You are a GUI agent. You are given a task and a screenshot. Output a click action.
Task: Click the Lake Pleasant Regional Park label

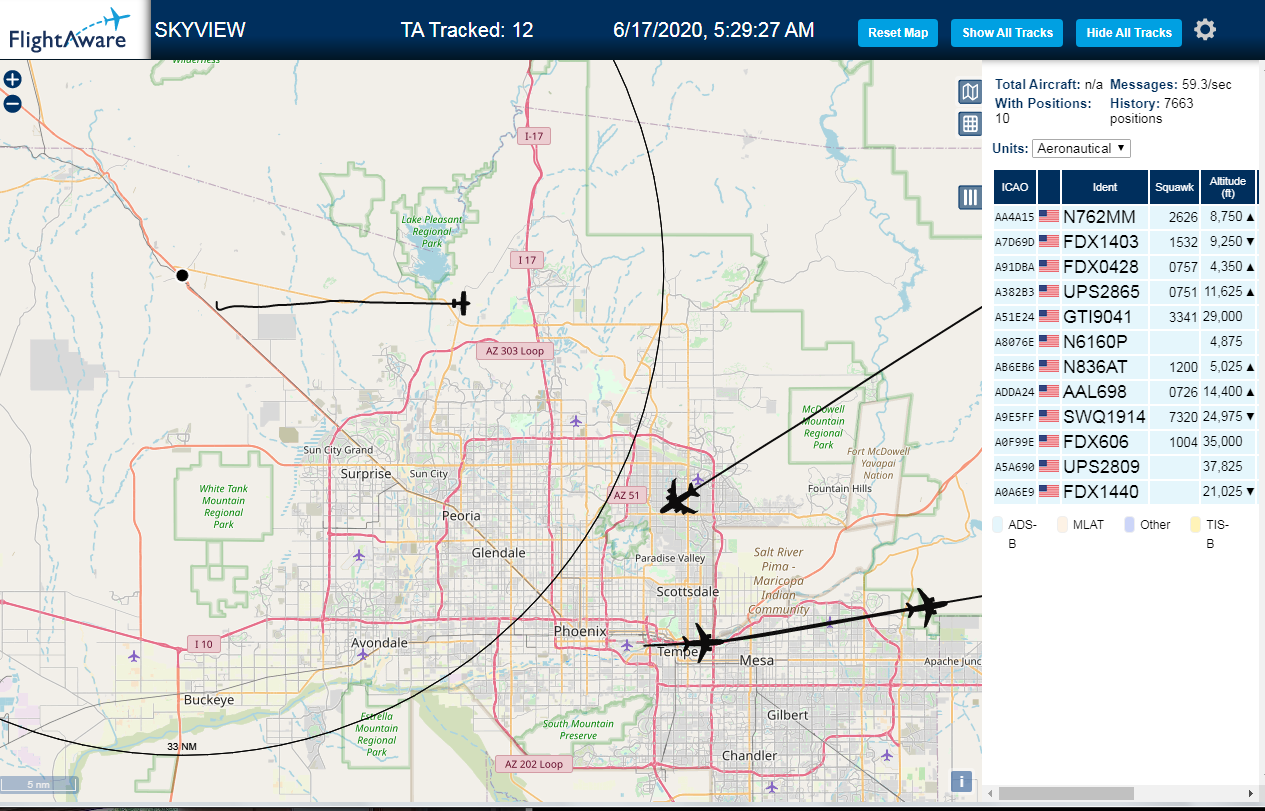point(432,231)
